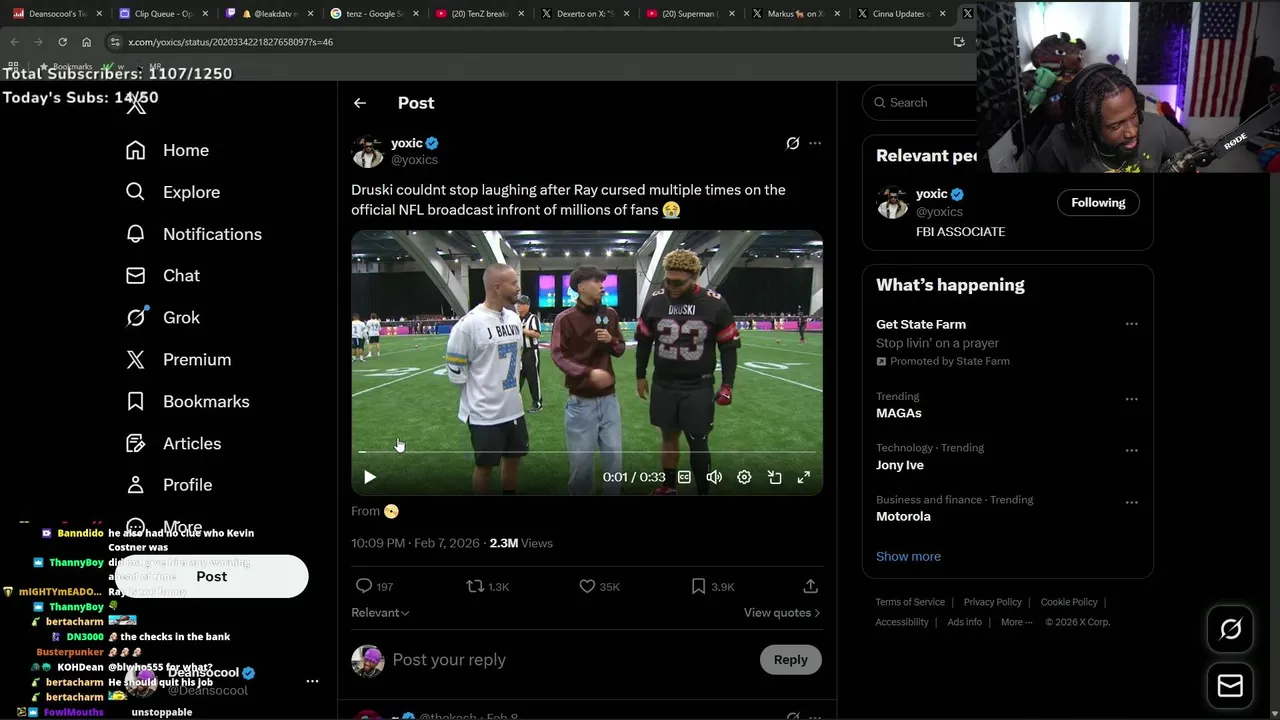
Task: Mute the video volume
Action: (x=714, y=477)
